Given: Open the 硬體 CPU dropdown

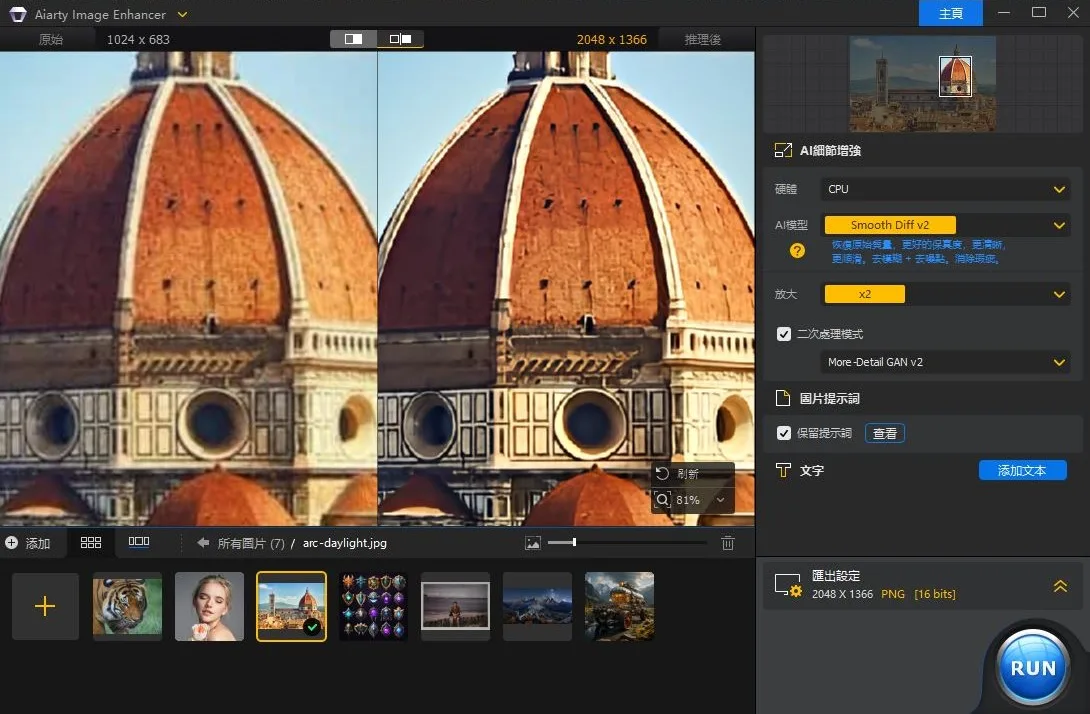Looking at the screenshot, I should click(x=945, y=189).
